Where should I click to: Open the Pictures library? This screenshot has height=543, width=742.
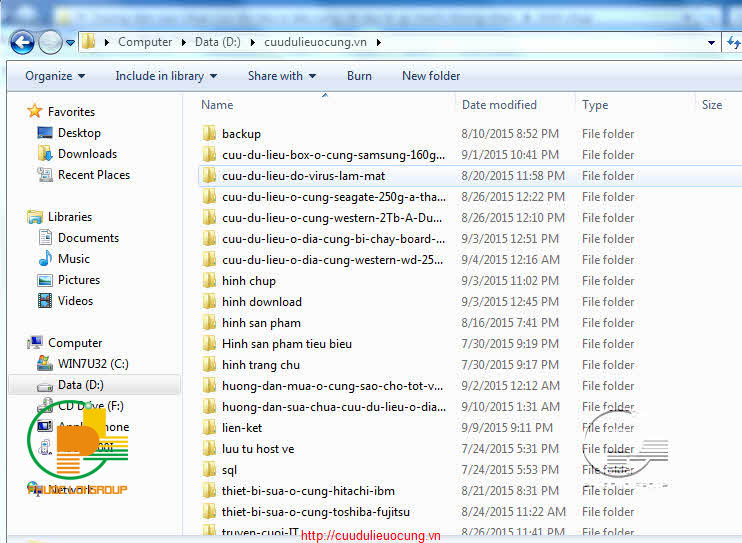tap(78, 280)
